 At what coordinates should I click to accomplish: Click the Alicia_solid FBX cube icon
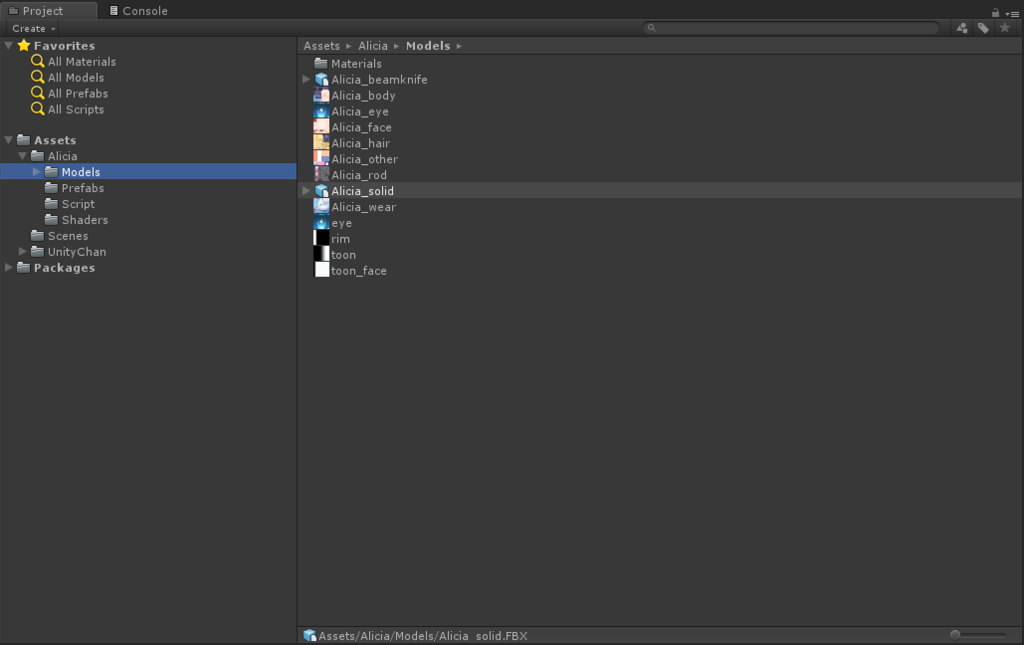[x=321, y=190]
